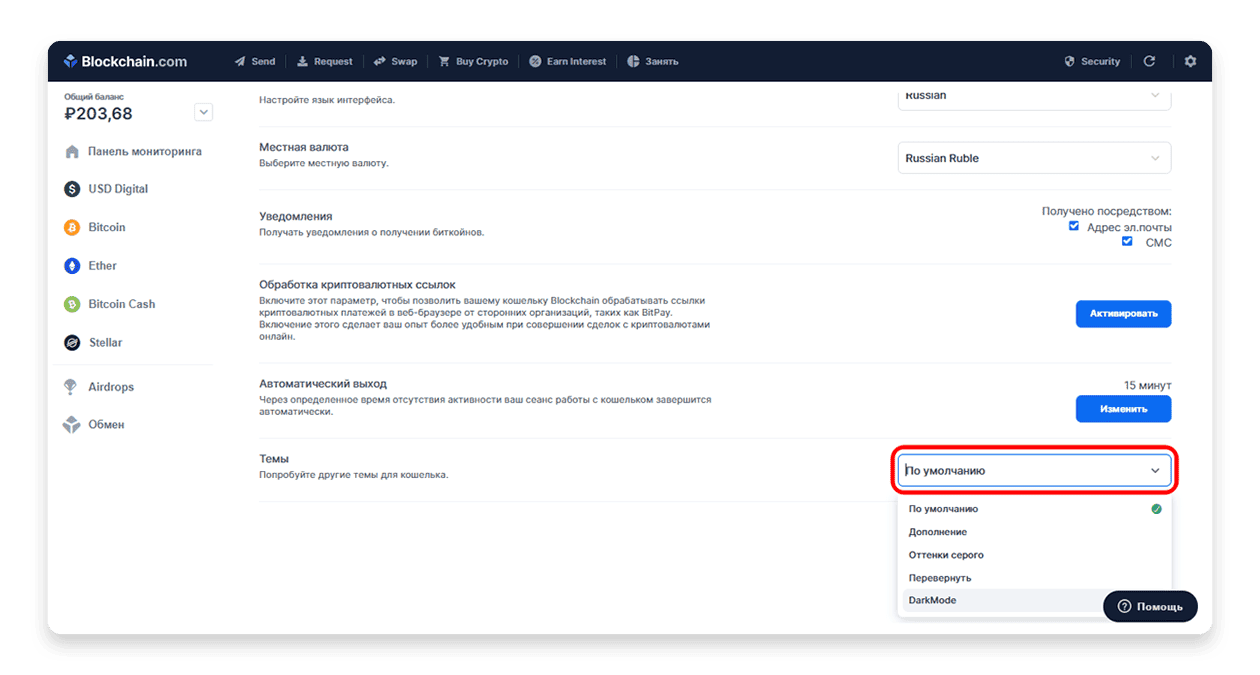Click the Изменить auto-logout button

click(1123, 409)
